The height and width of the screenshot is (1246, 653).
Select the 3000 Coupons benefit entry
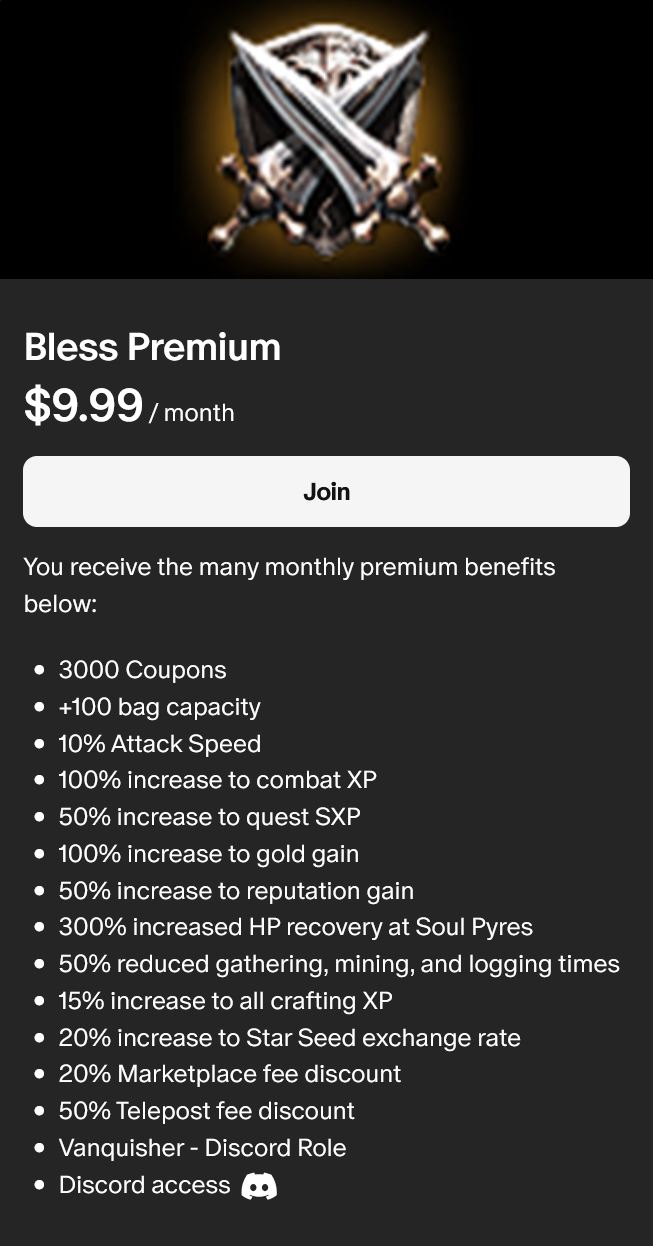[x=143, y=670]
